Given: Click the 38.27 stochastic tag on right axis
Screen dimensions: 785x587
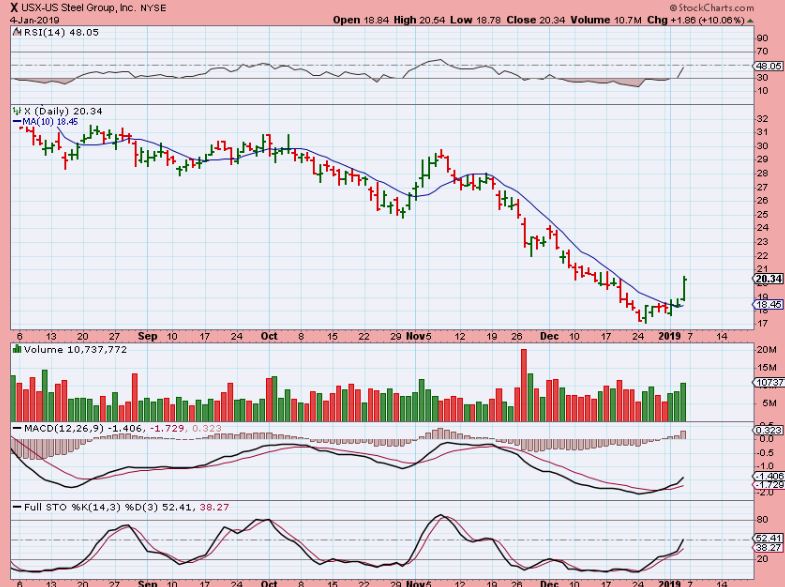Looking at the screenshot, I should tap(769, 548).
